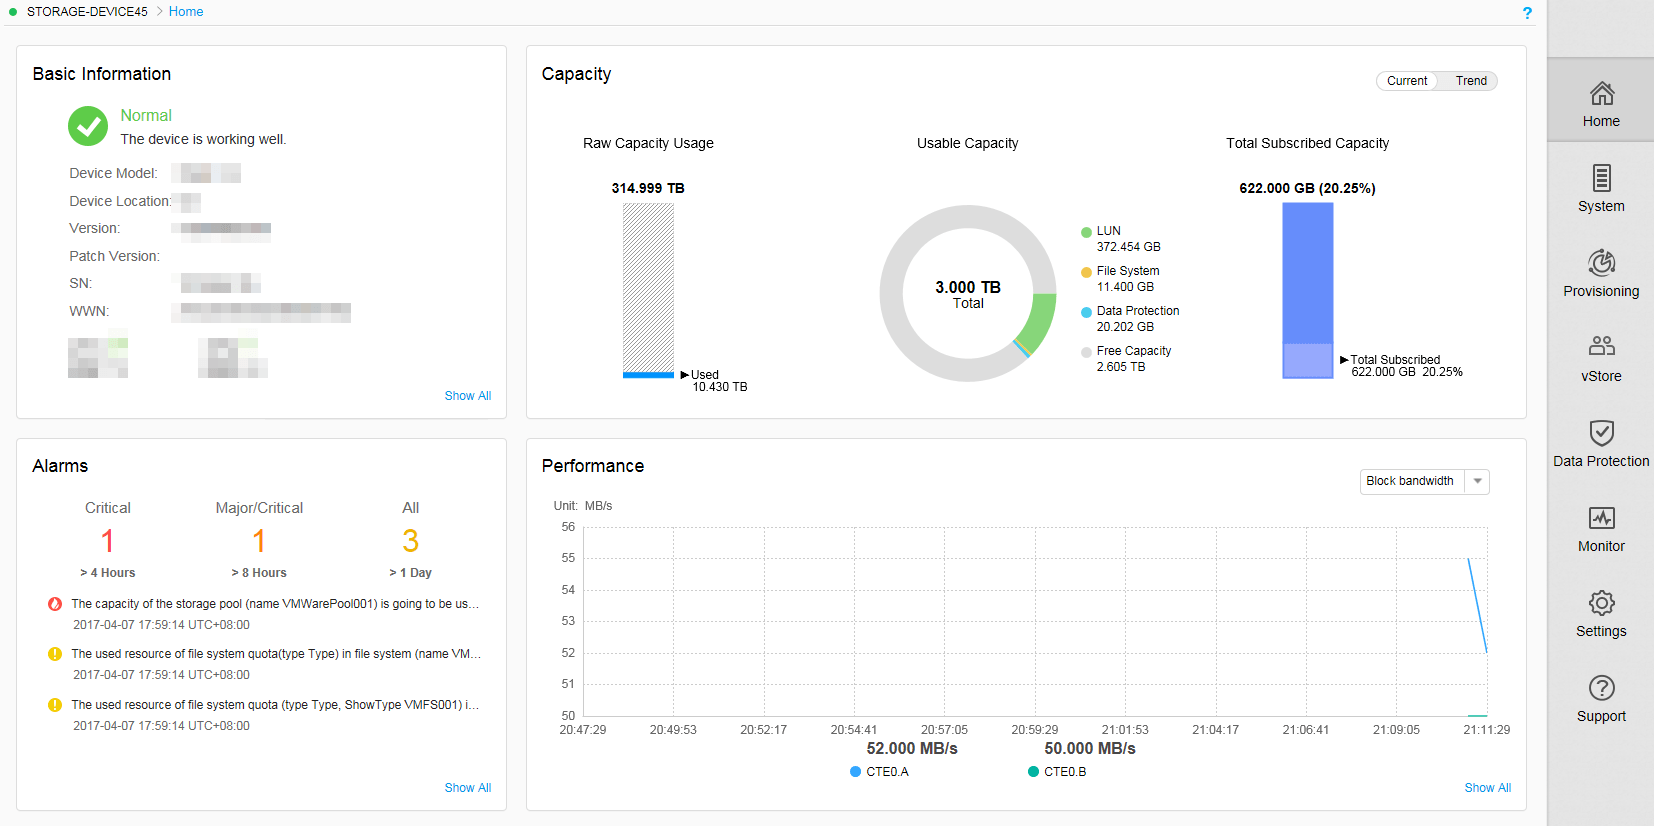Click the '> 8 Hours' text
1654x826 pixels.
pyautogui.click(x=259, y=573)
